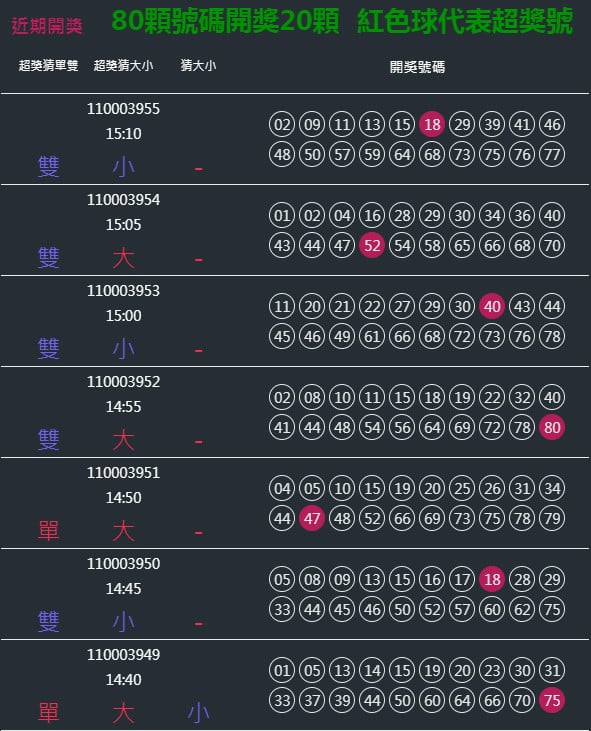Click red 大 result for draw 110003954
Viewport: 591px width, 731px height.
click(124, 258)
